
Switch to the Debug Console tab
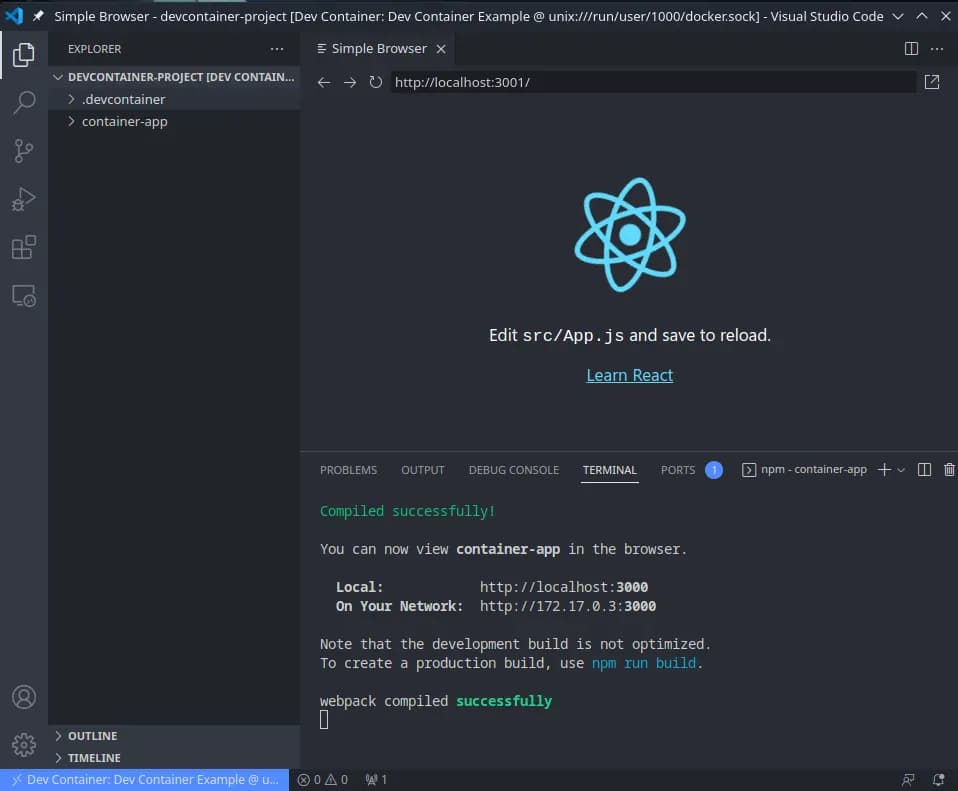coord(514,470)
